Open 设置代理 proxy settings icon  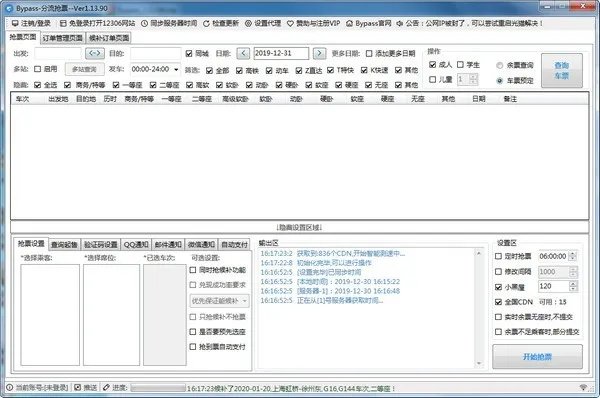(x=248, y=23)
